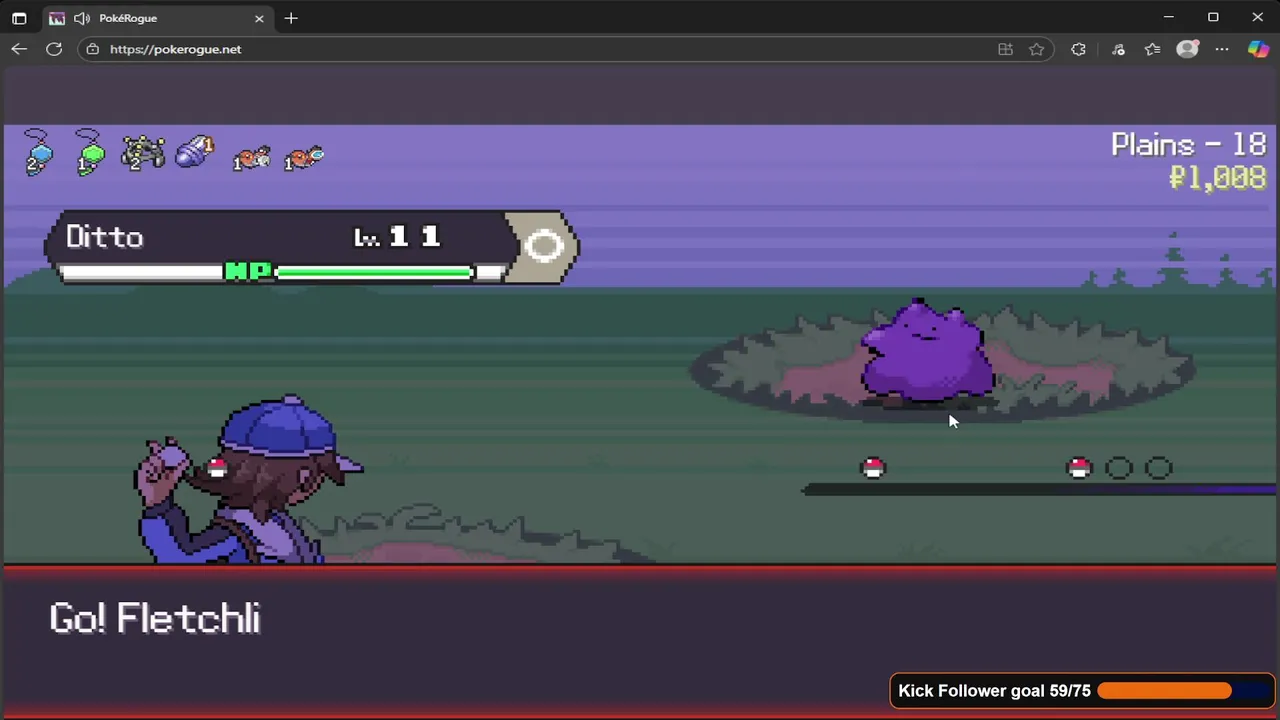Select the PokéRogue browser tab
This screenshot has height=720, width=1280.
coord(157,18)
